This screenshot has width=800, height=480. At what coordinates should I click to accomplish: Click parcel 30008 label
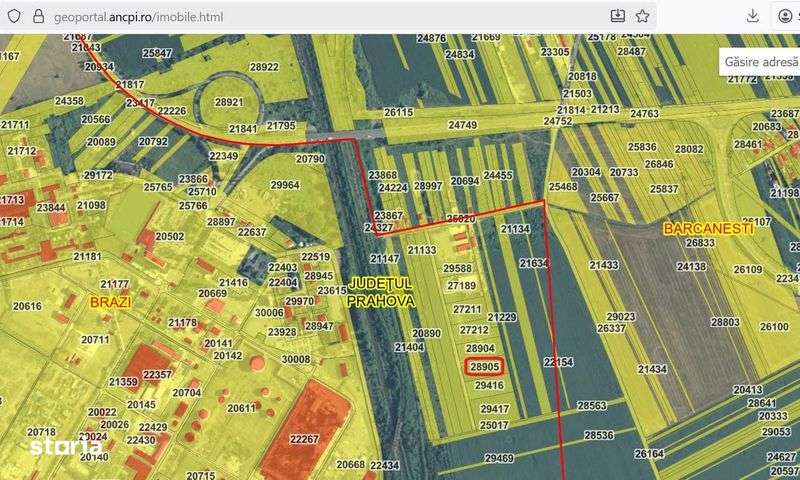pos(296,359)
